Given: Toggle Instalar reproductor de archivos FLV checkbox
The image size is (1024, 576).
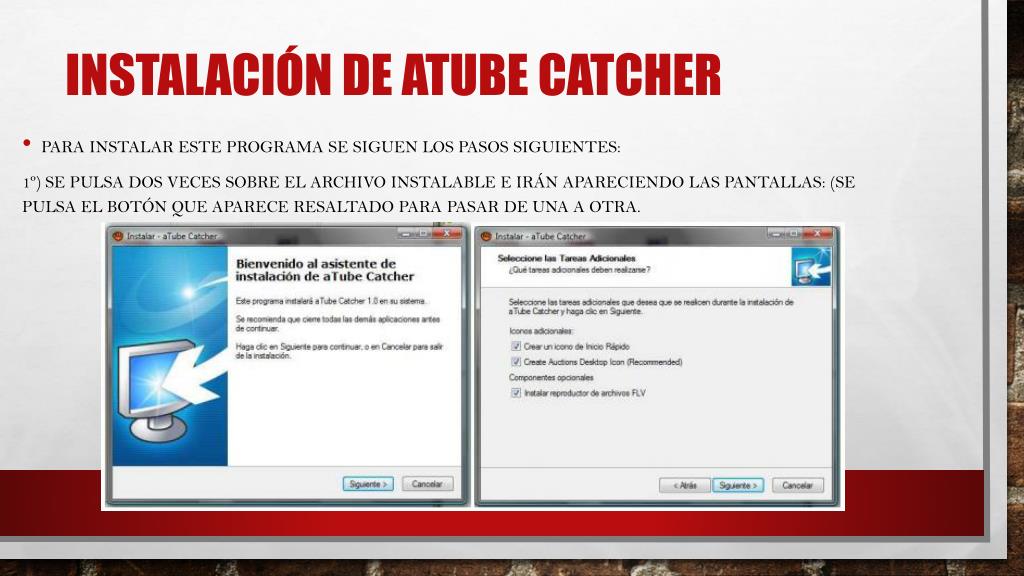Looking at the screenshot, I should pos(516,393).
